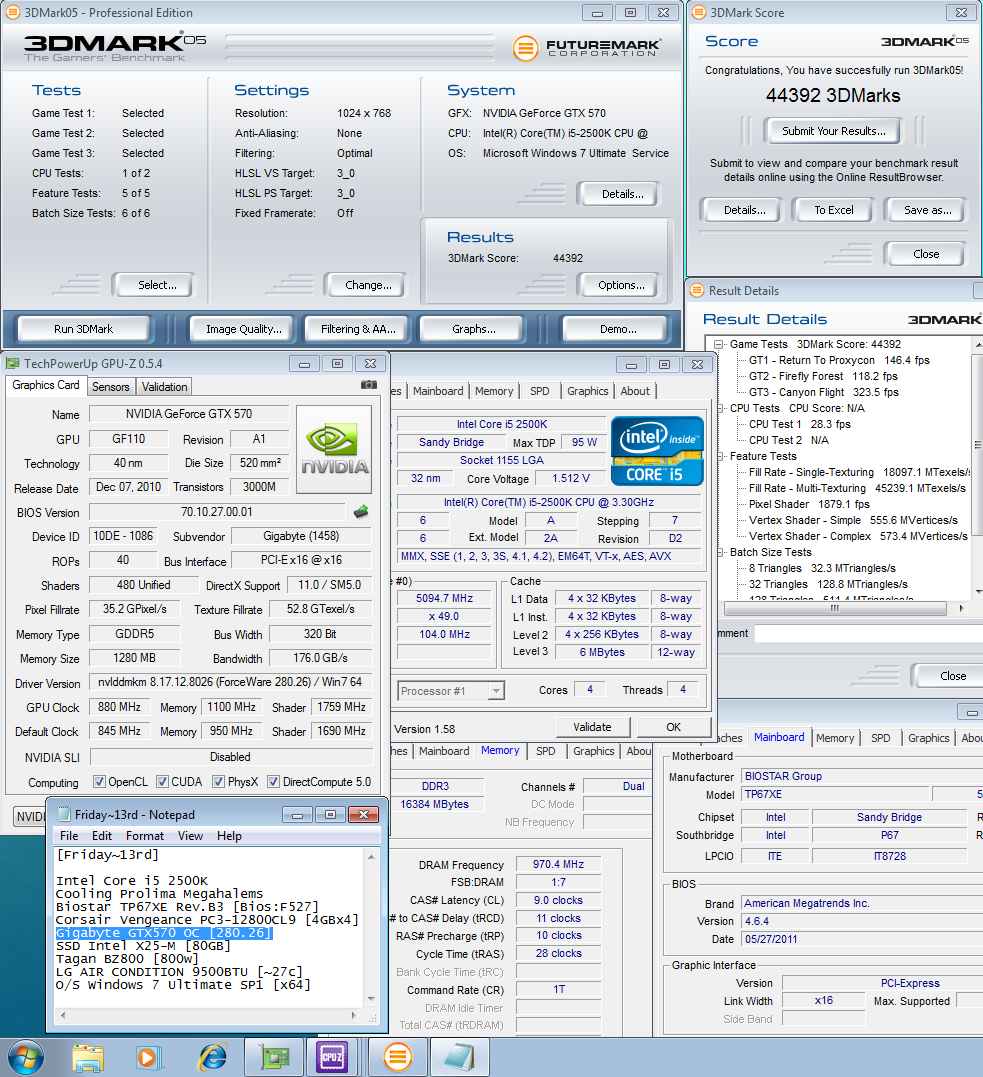Toggle the DirectCompute 5.0 checkbox
The width and height of the screenshot is (983, 1077).
click(x=272, y=782)
